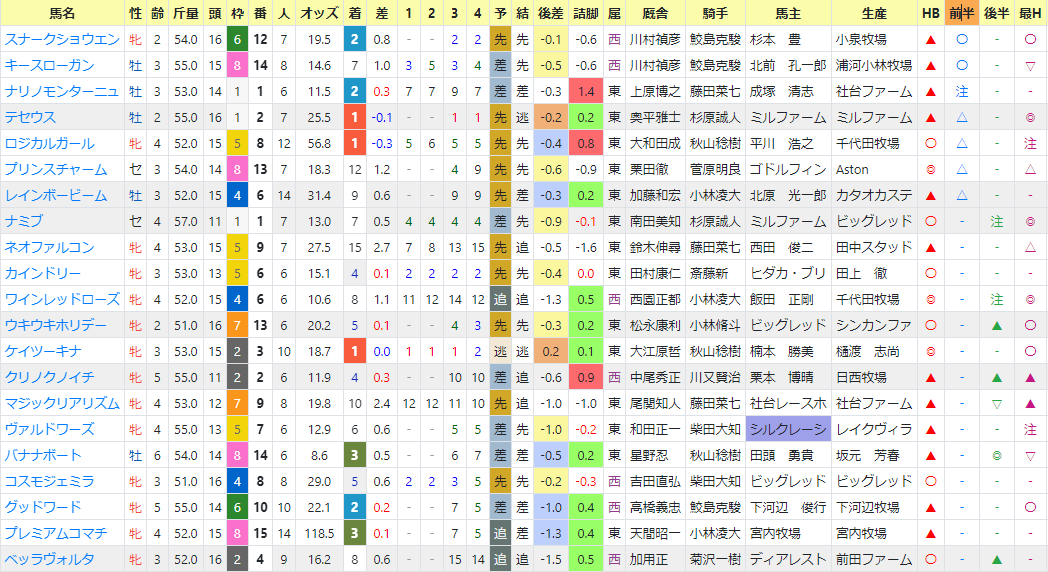
Task: Open horse link ネオファルコン
Action: (49, 247)
